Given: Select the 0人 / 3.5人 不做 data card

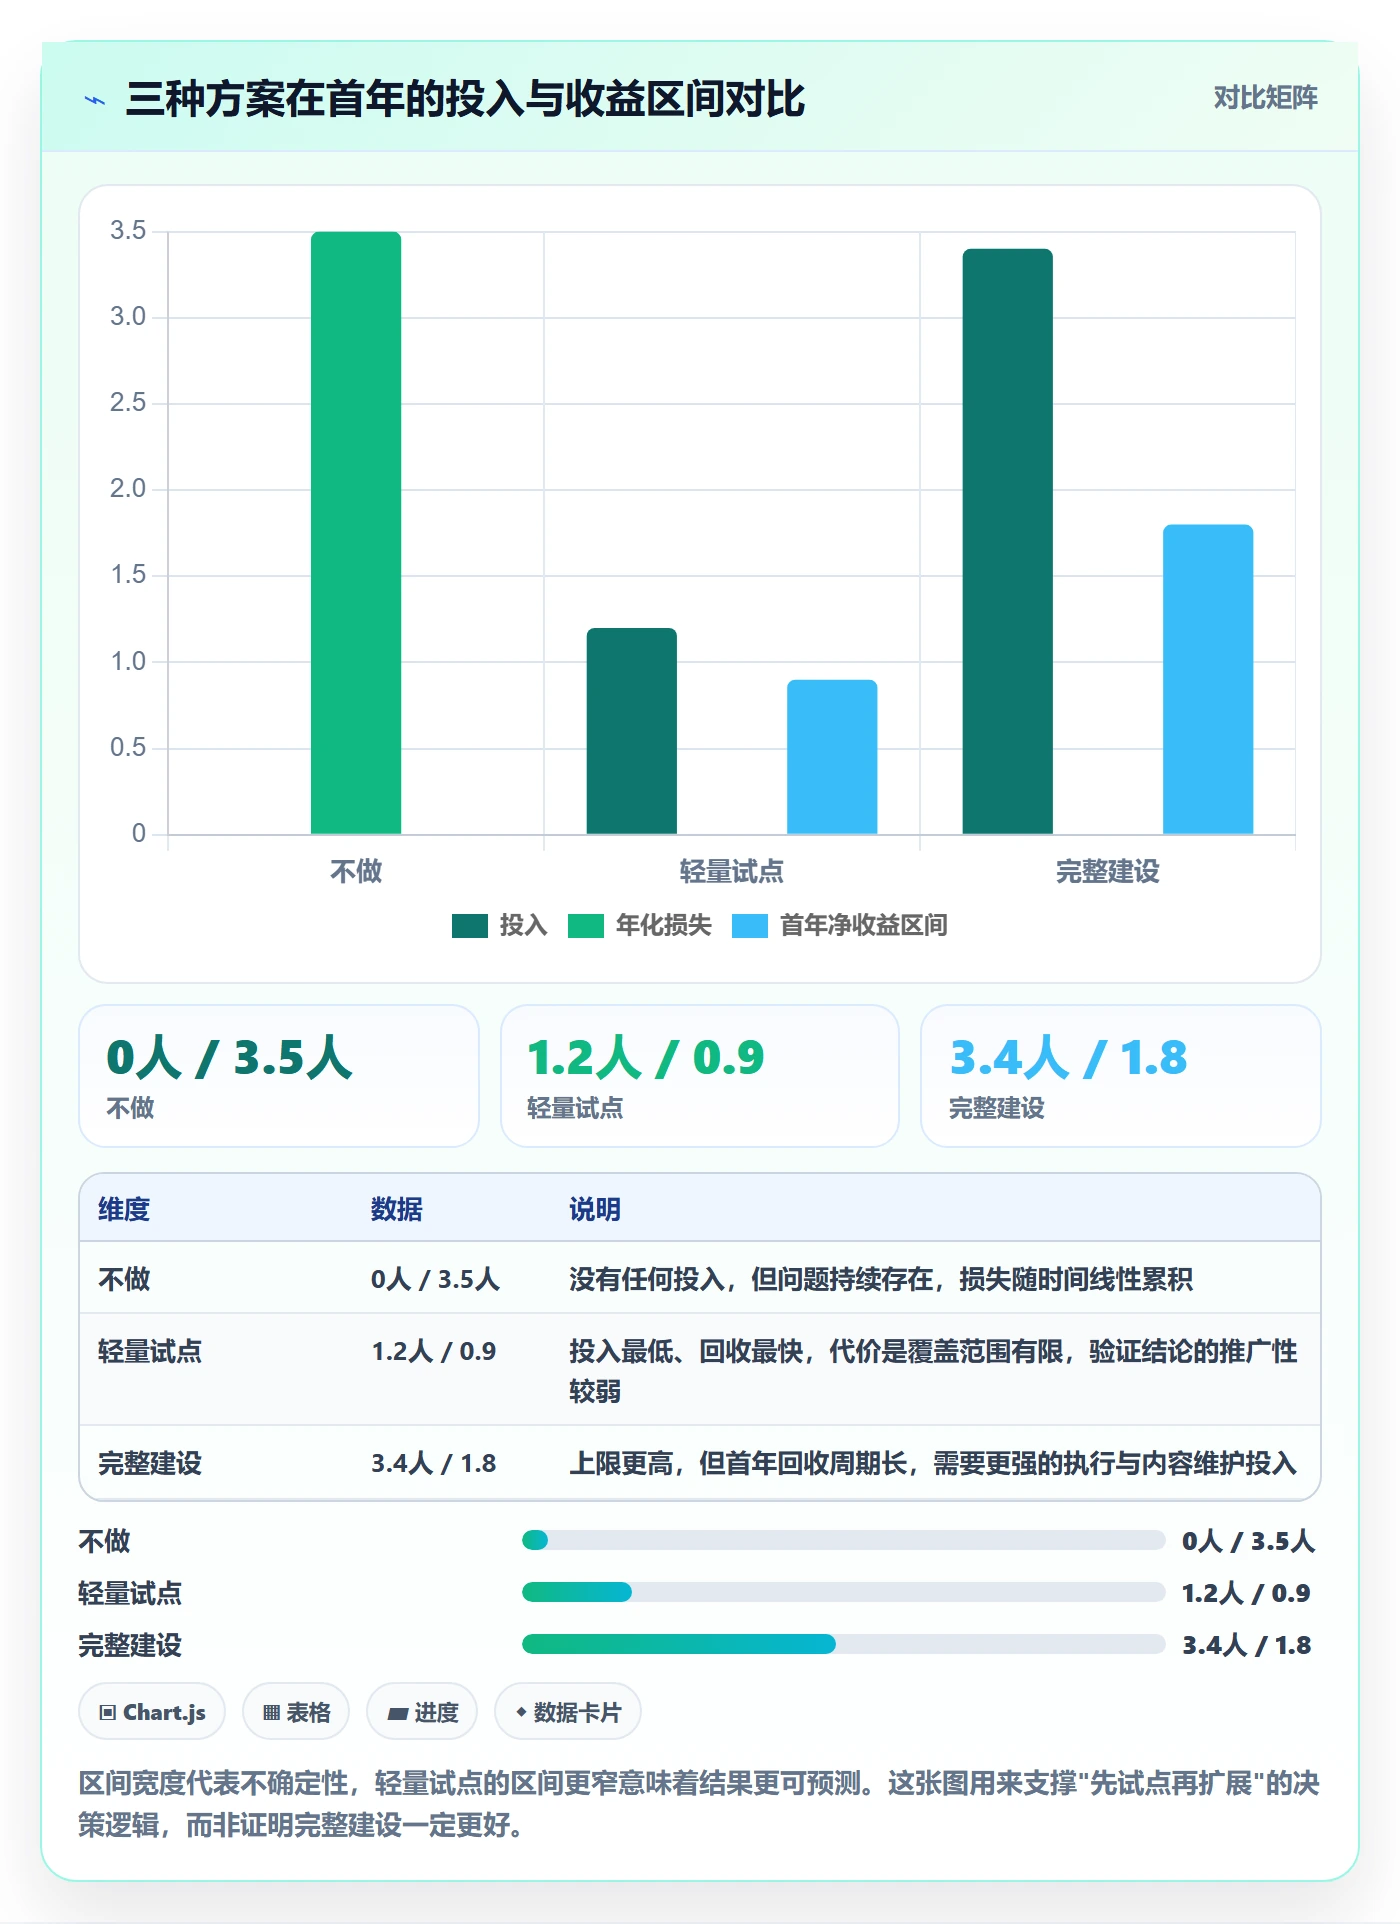Looking at the screenshot, I should (279, 1076).
